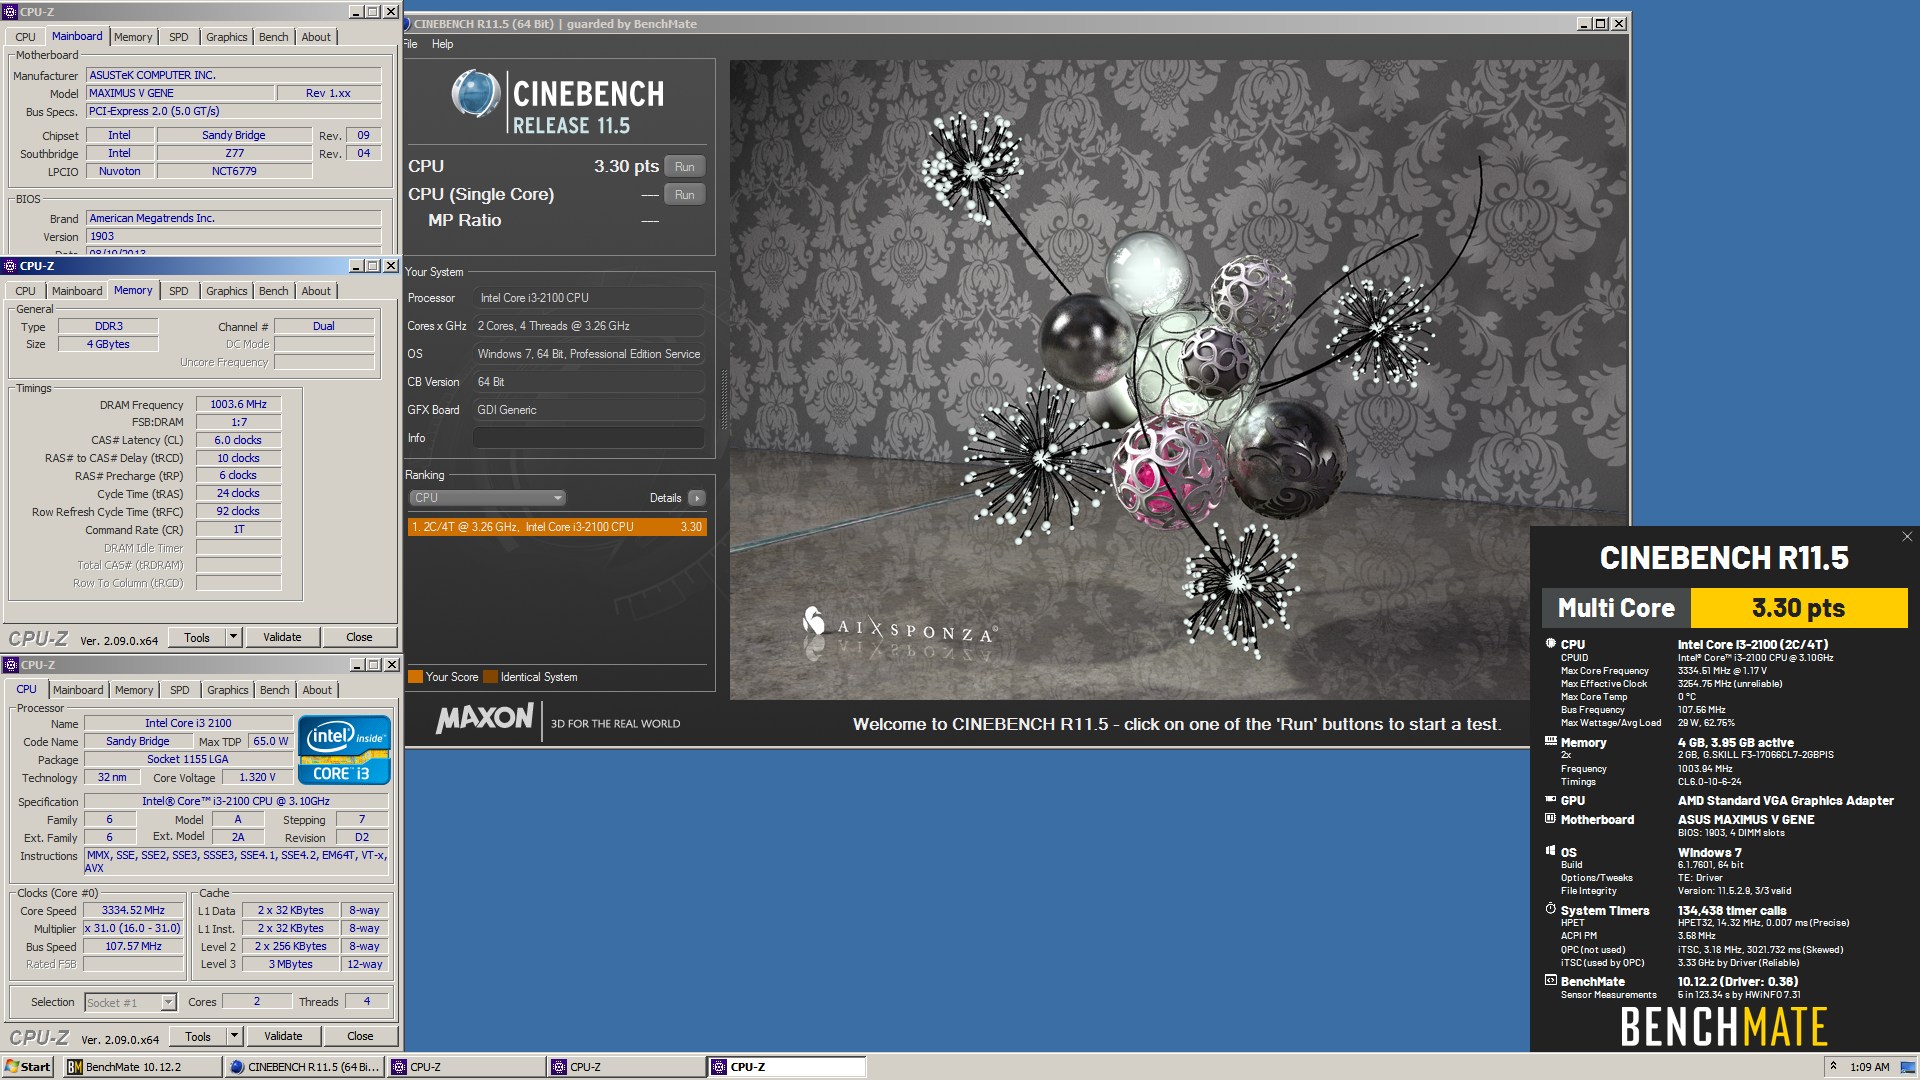
Task: Open the Socket #1 selection dropdown
Action: point(130,1002)
